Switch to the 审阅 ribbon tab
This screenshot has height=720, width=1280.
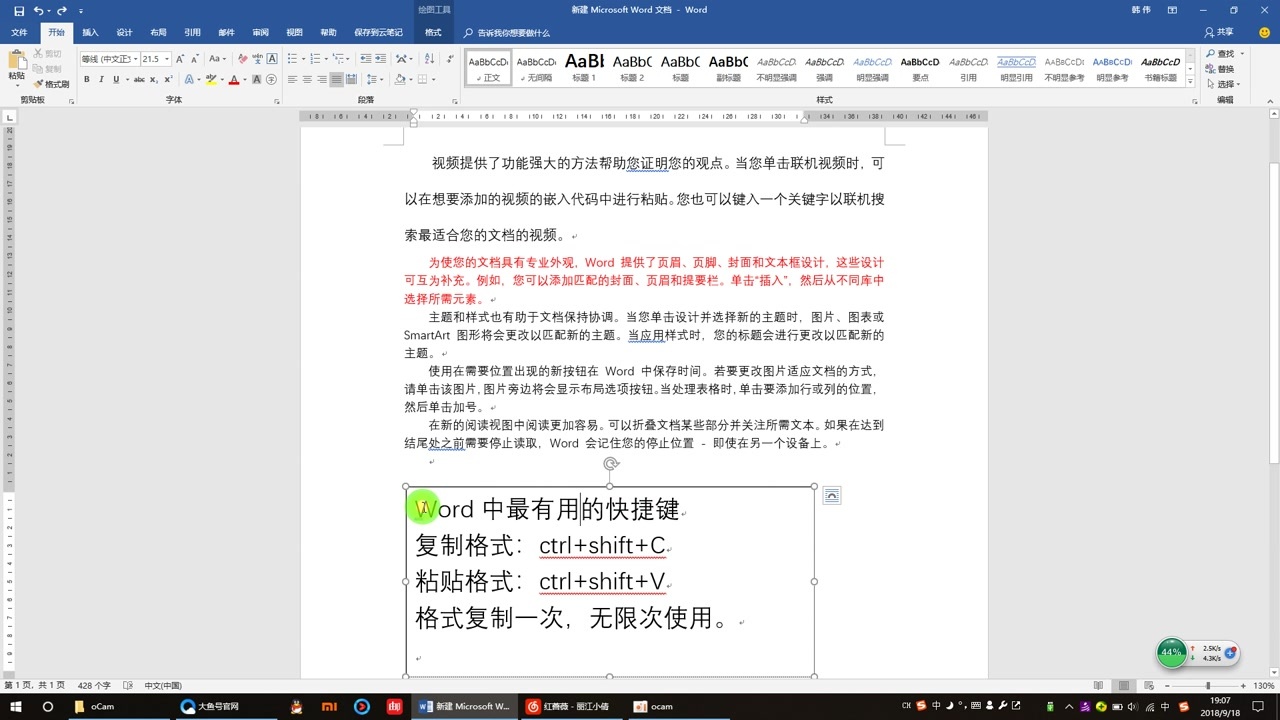tap(260, 32)
